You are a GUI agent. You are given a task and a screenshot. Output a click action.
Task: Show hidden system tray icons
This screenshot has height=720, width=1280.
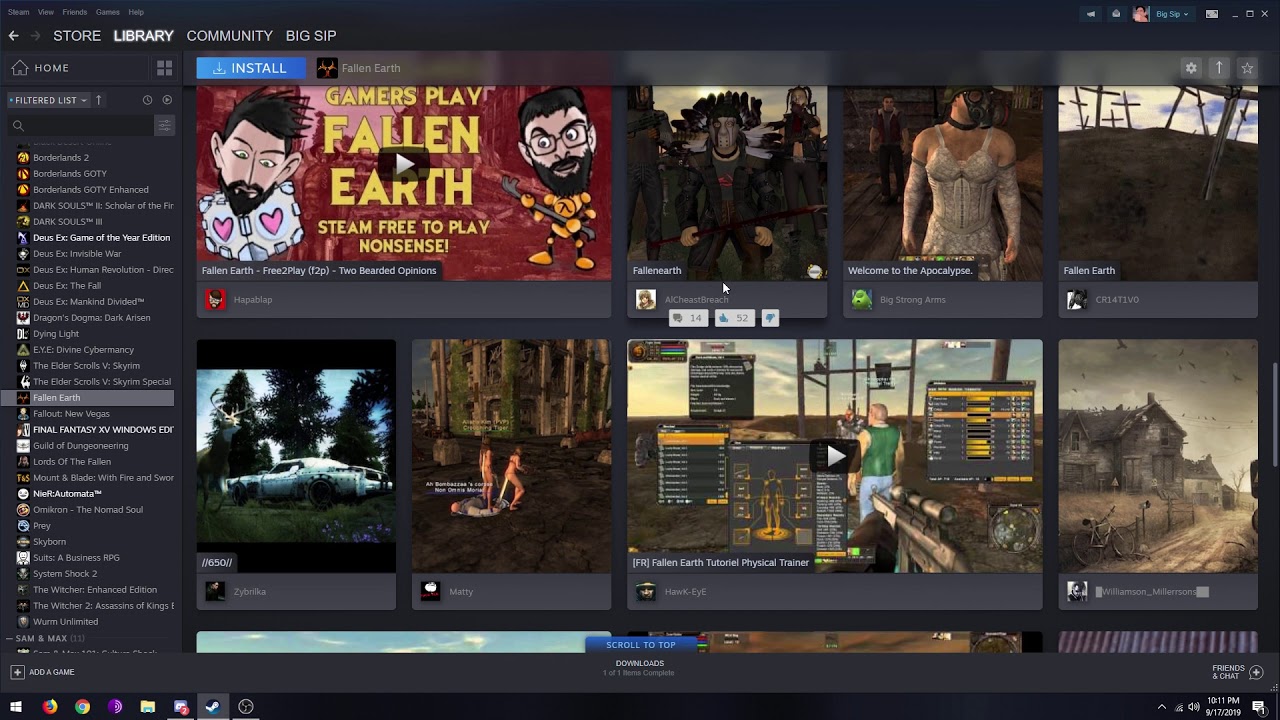tap(1162, 707)
